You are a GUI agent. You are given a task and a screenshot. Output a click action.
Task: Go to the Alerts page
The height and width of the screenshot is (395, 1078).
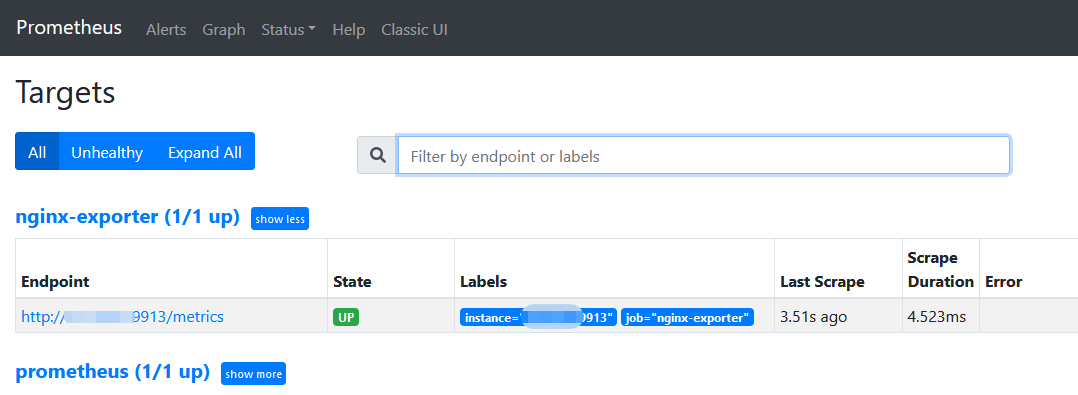point(166,30)
